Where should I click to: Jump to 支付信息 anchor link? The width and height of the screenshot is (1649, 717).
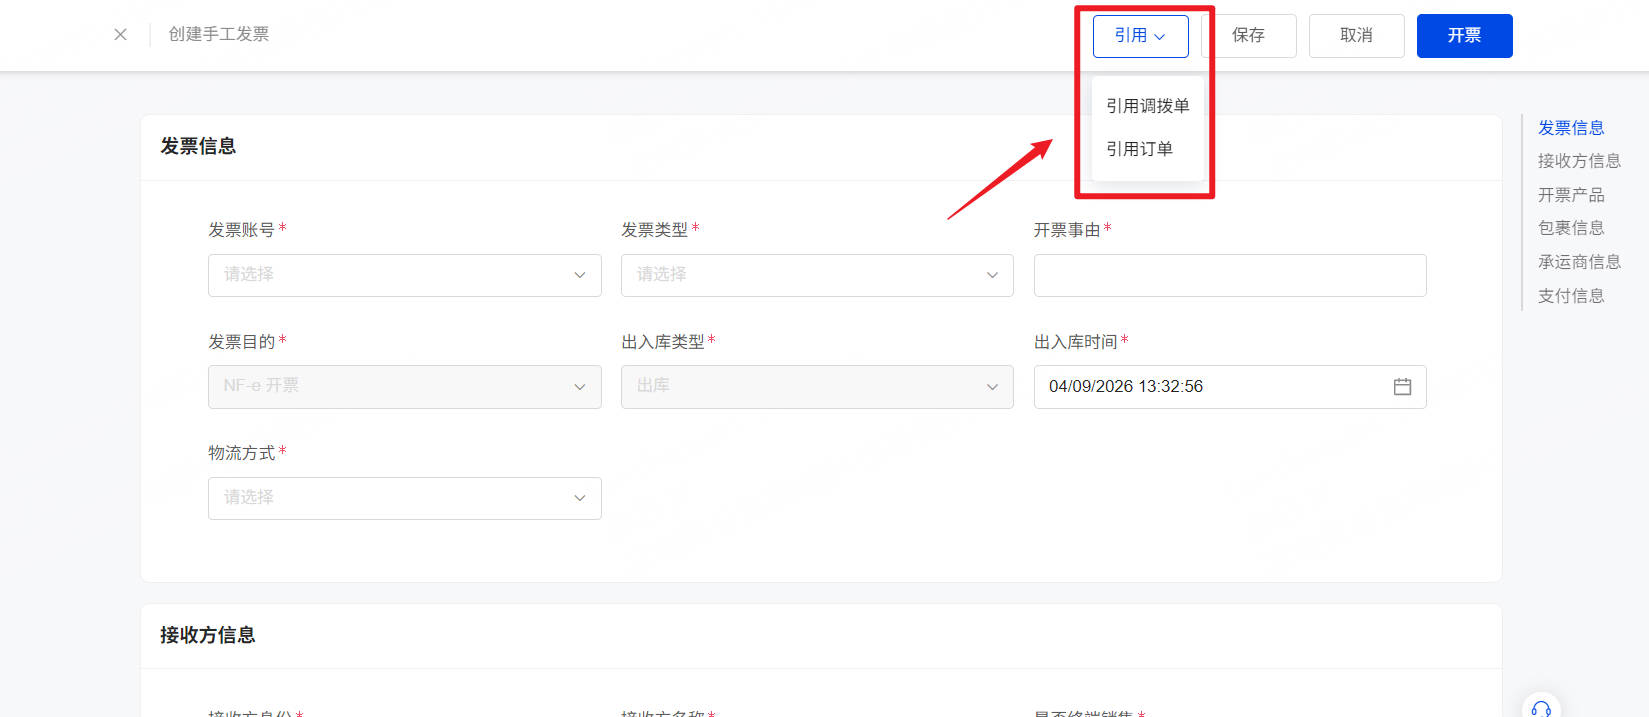(x=1571, y=296)
